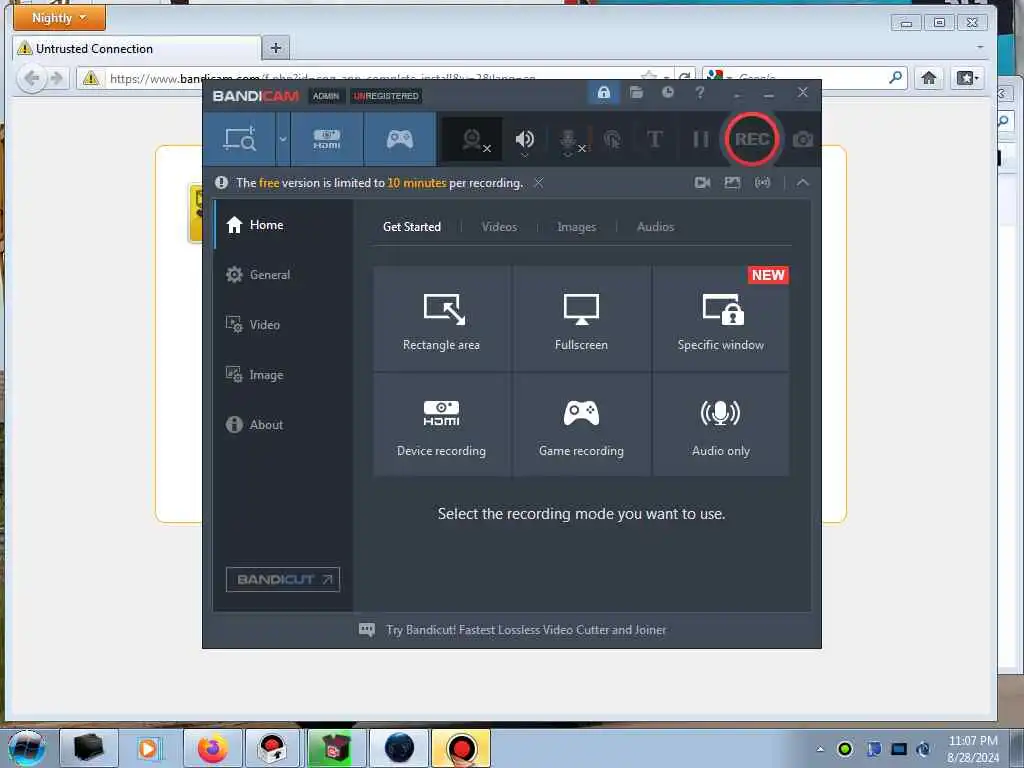Click the Firefox search box magnifier

(x=895, y=78)
